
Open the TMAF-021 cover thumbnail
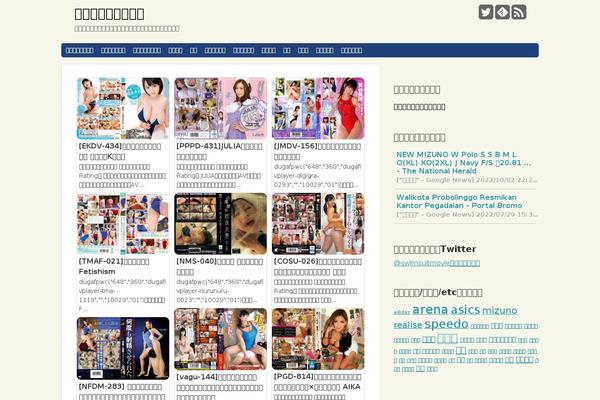pyautogui.click(x=123, y=224)
